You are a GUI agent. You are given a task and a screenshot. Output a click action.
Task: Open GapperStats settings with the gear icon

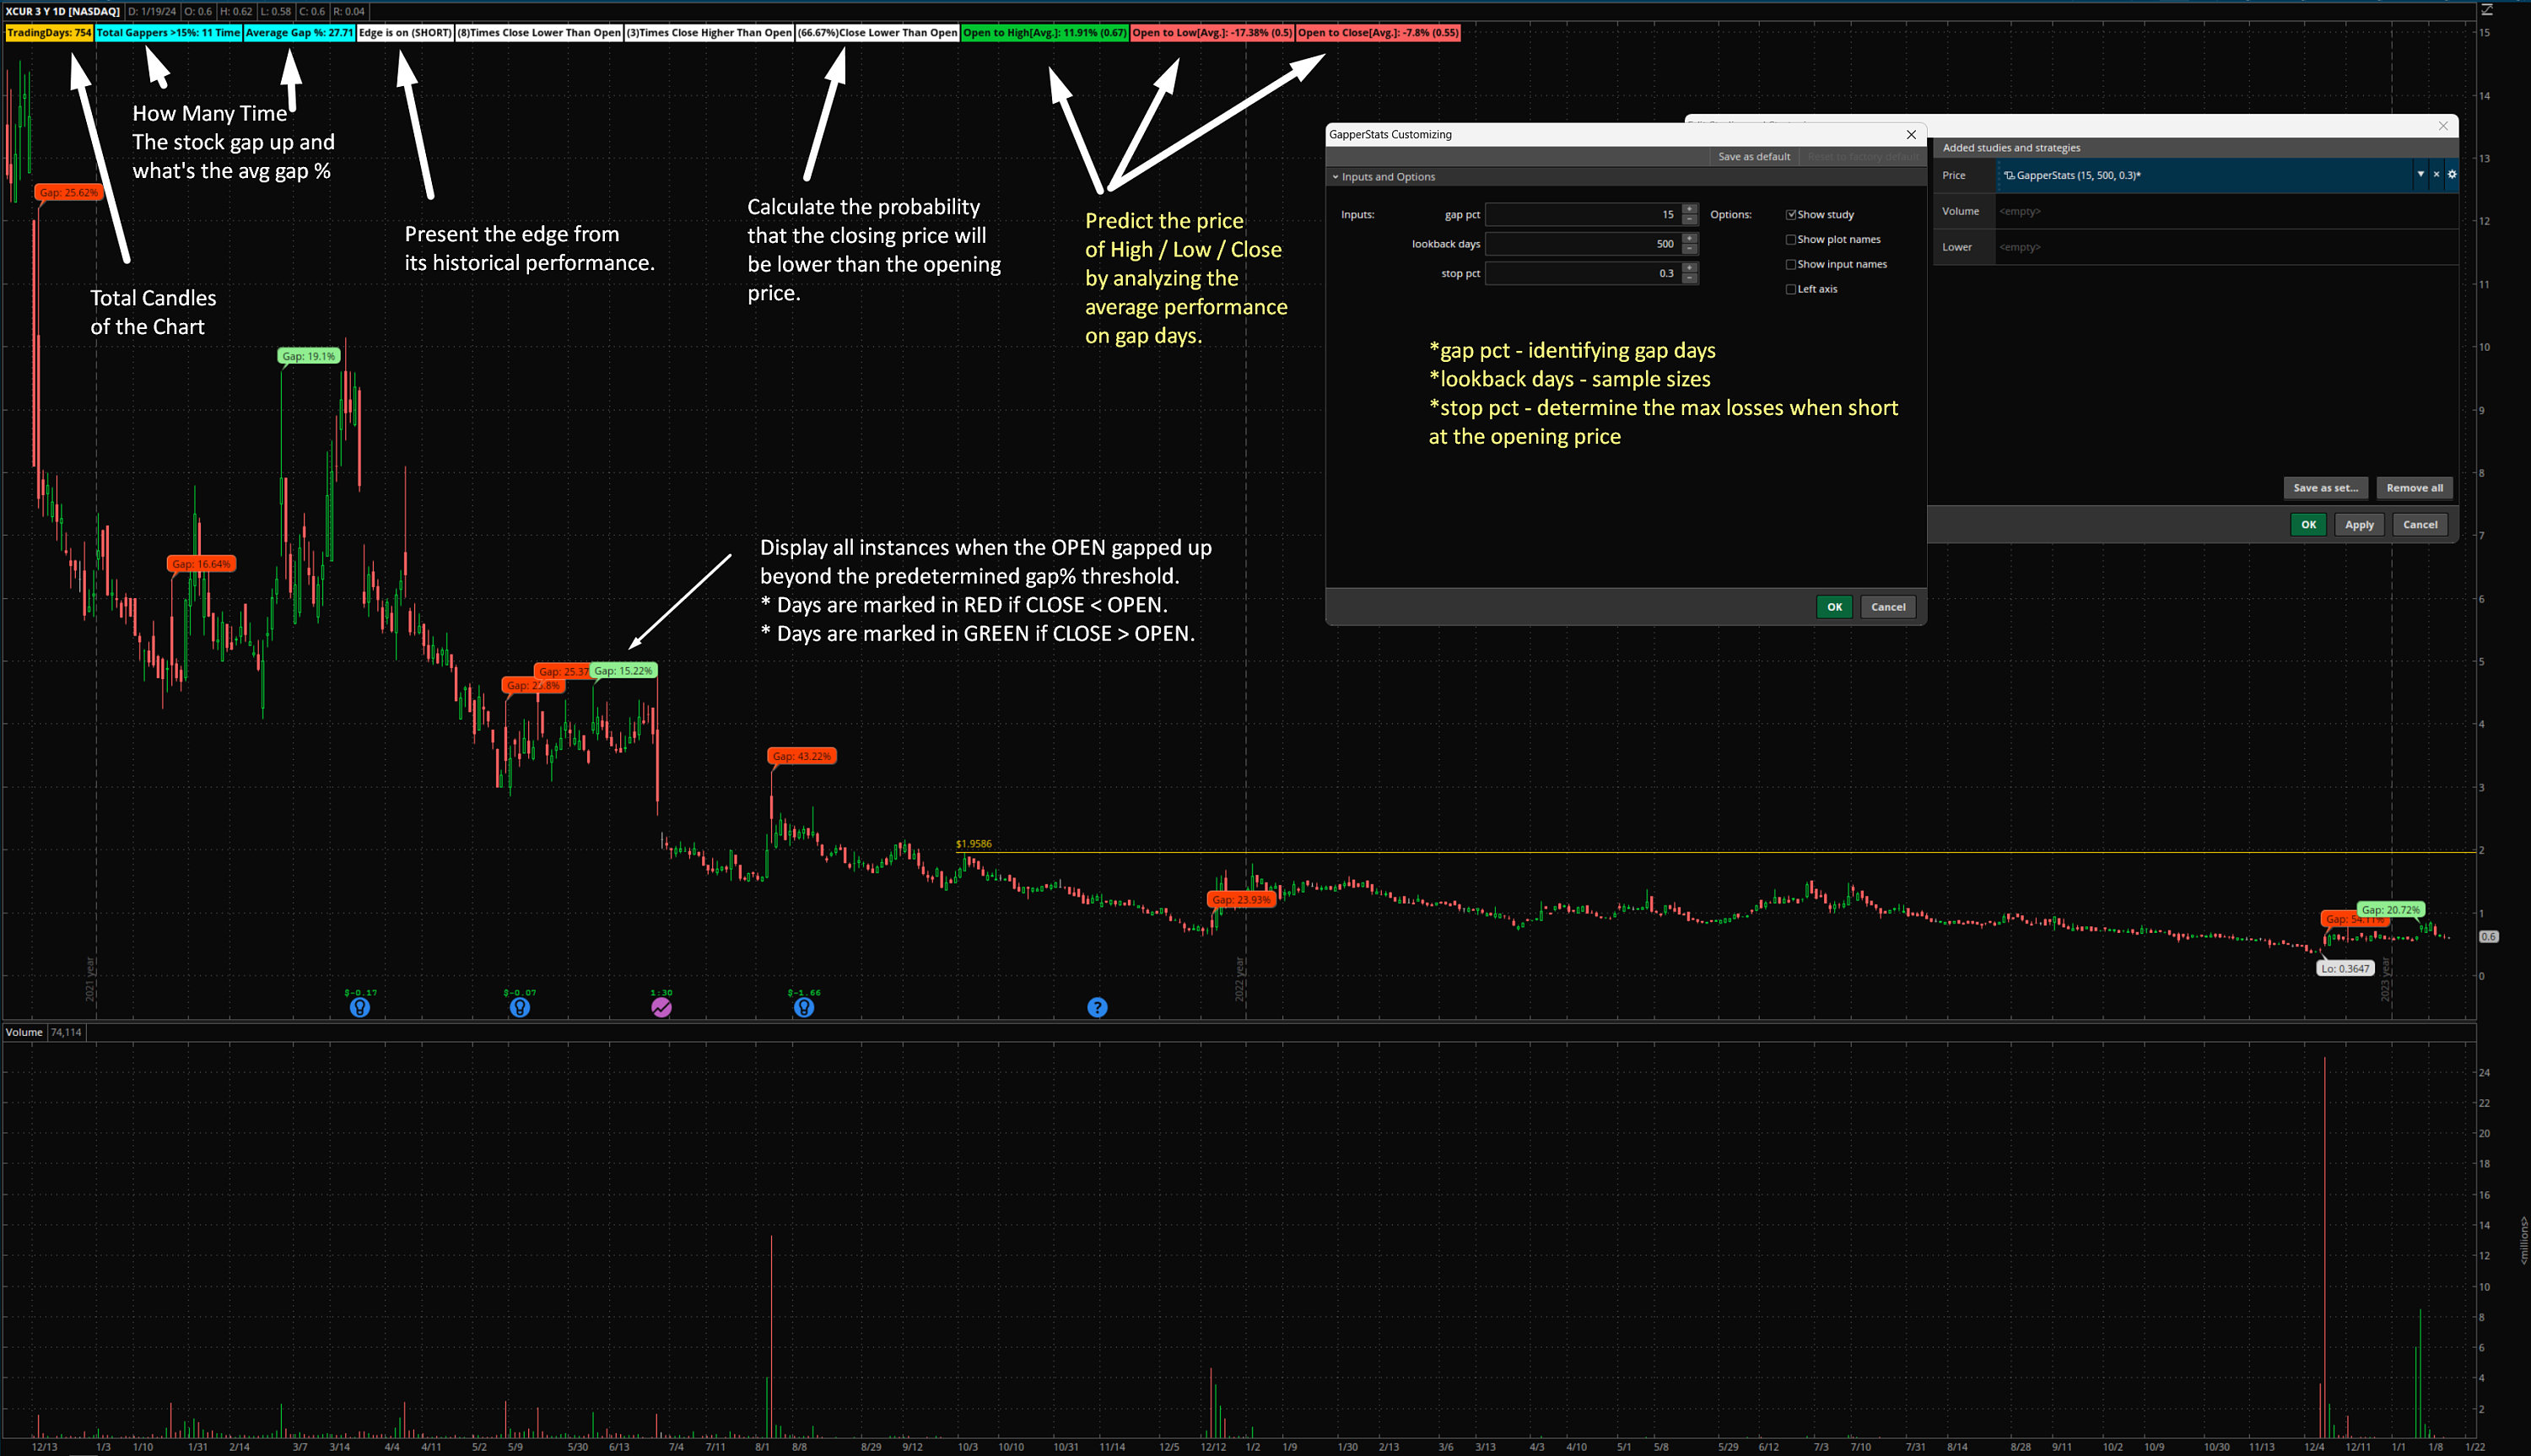[x=2452, y=176]
